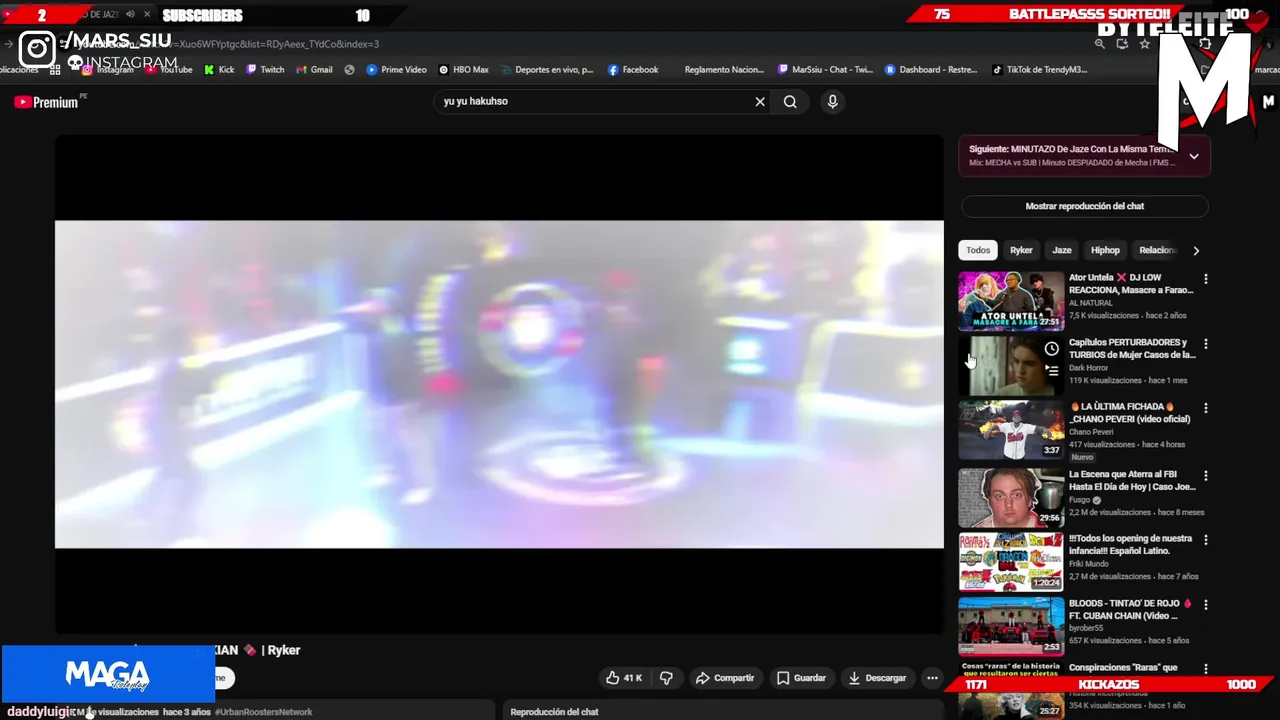Click the 'Fuego' channel name
The height and width of the screenshot is (720, 1280).
(x=1079, y=500)
